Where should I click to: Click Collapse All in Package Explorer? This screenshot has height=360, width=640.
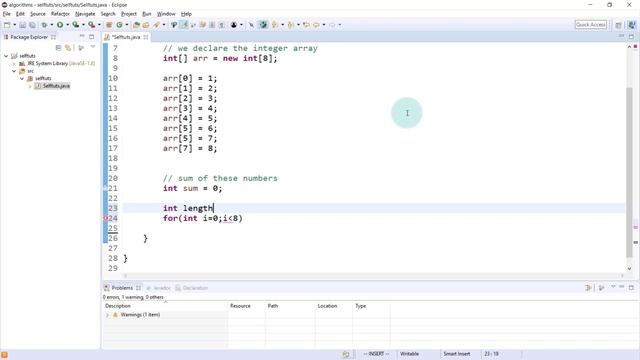click(x=58, y=48)
